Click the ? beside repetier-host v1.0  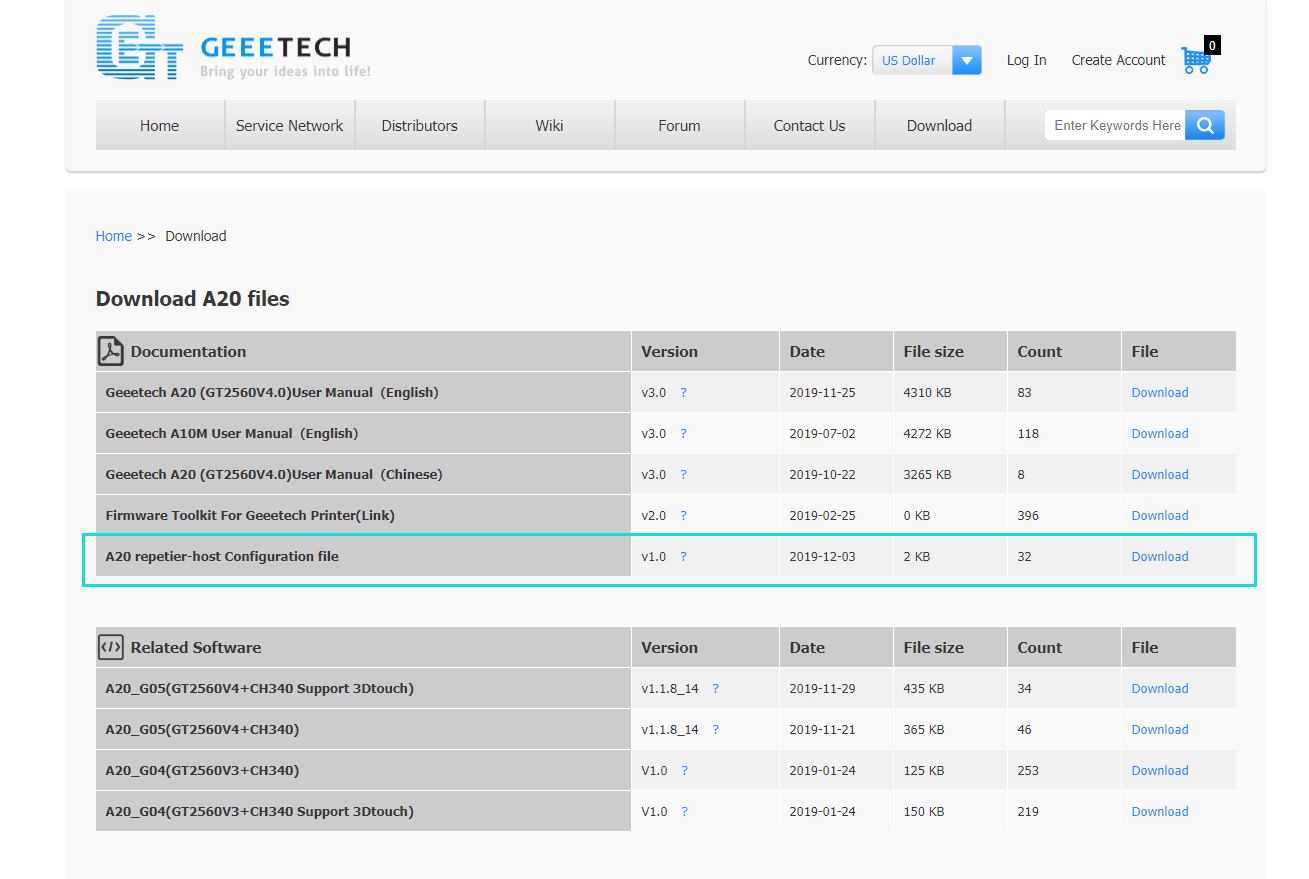[x=684, y=556]
